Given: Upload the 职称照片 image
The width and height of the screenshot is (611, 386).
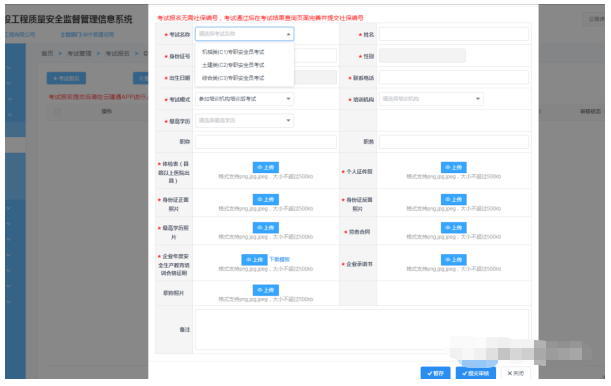Looking at the screenshot, I should (265, 290).
